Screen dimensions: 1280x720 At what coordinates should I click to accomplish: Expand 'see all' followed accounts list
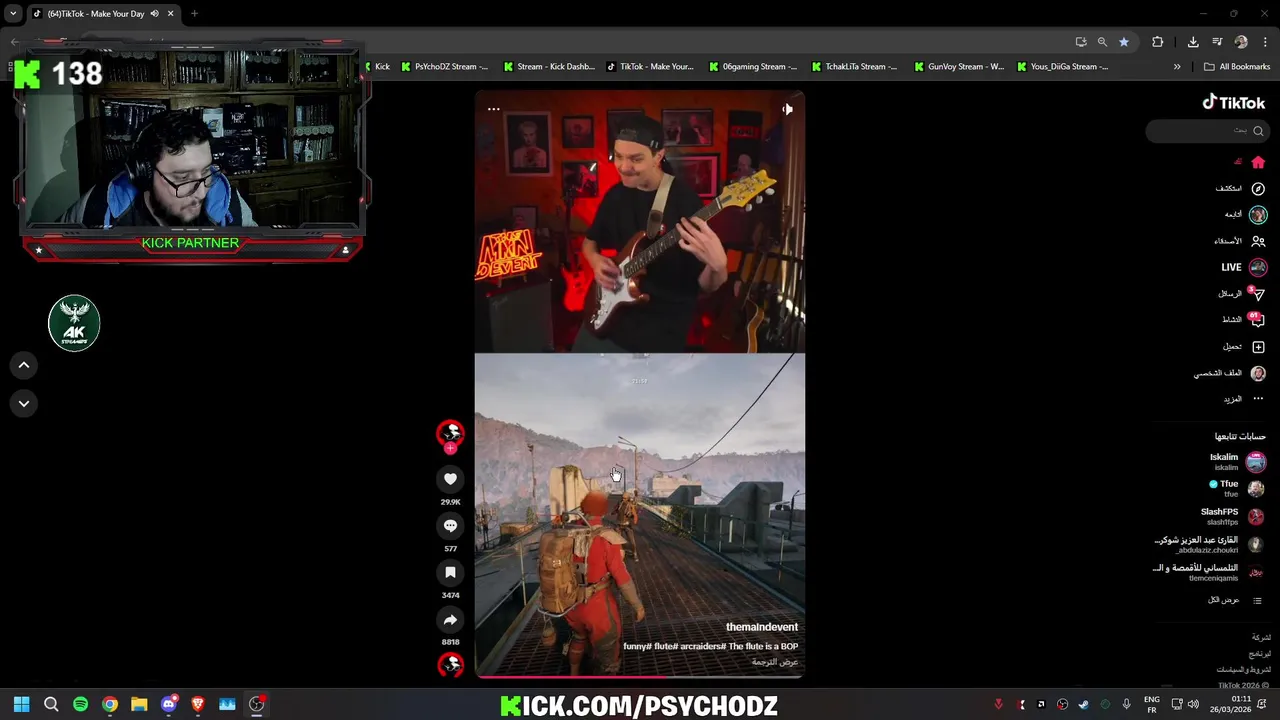coord(1236,600)
